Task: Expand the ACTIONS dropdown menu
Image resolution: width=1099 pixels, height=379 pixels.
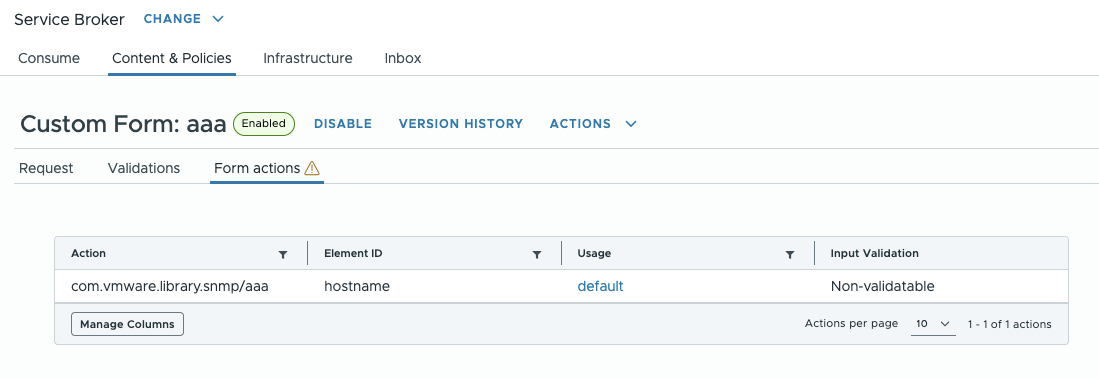Action: pyautogui.click(x=593, y=124)
